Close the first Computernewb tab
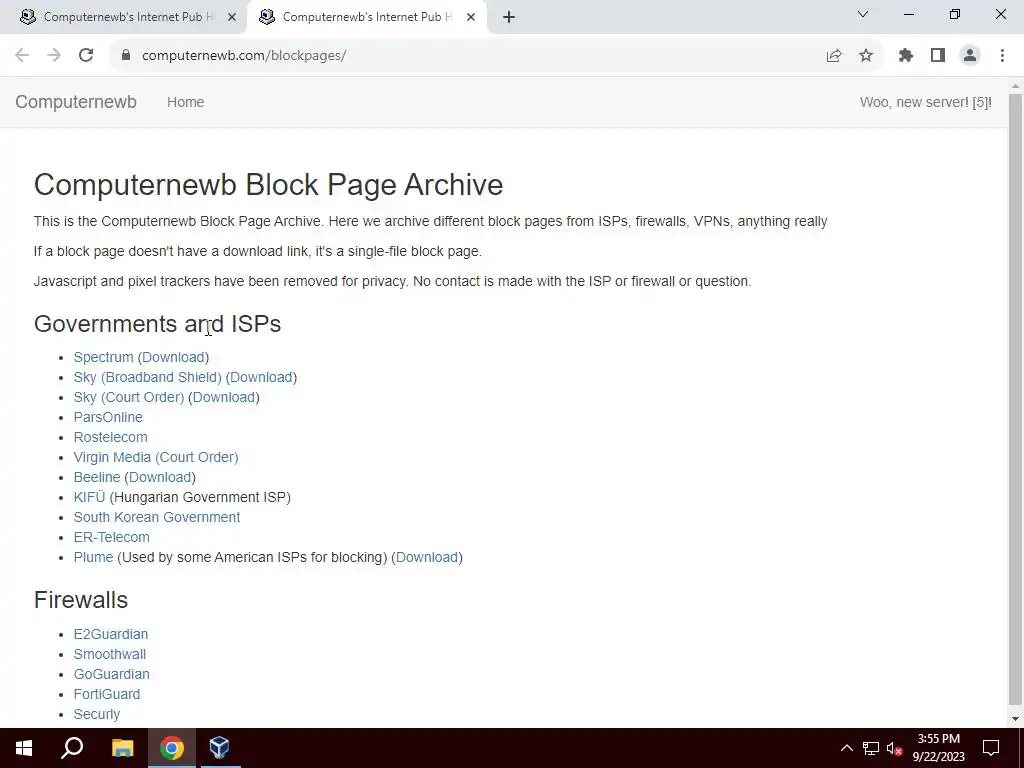The width and height of the screenshot is (1024, 768). coord(232,17)
